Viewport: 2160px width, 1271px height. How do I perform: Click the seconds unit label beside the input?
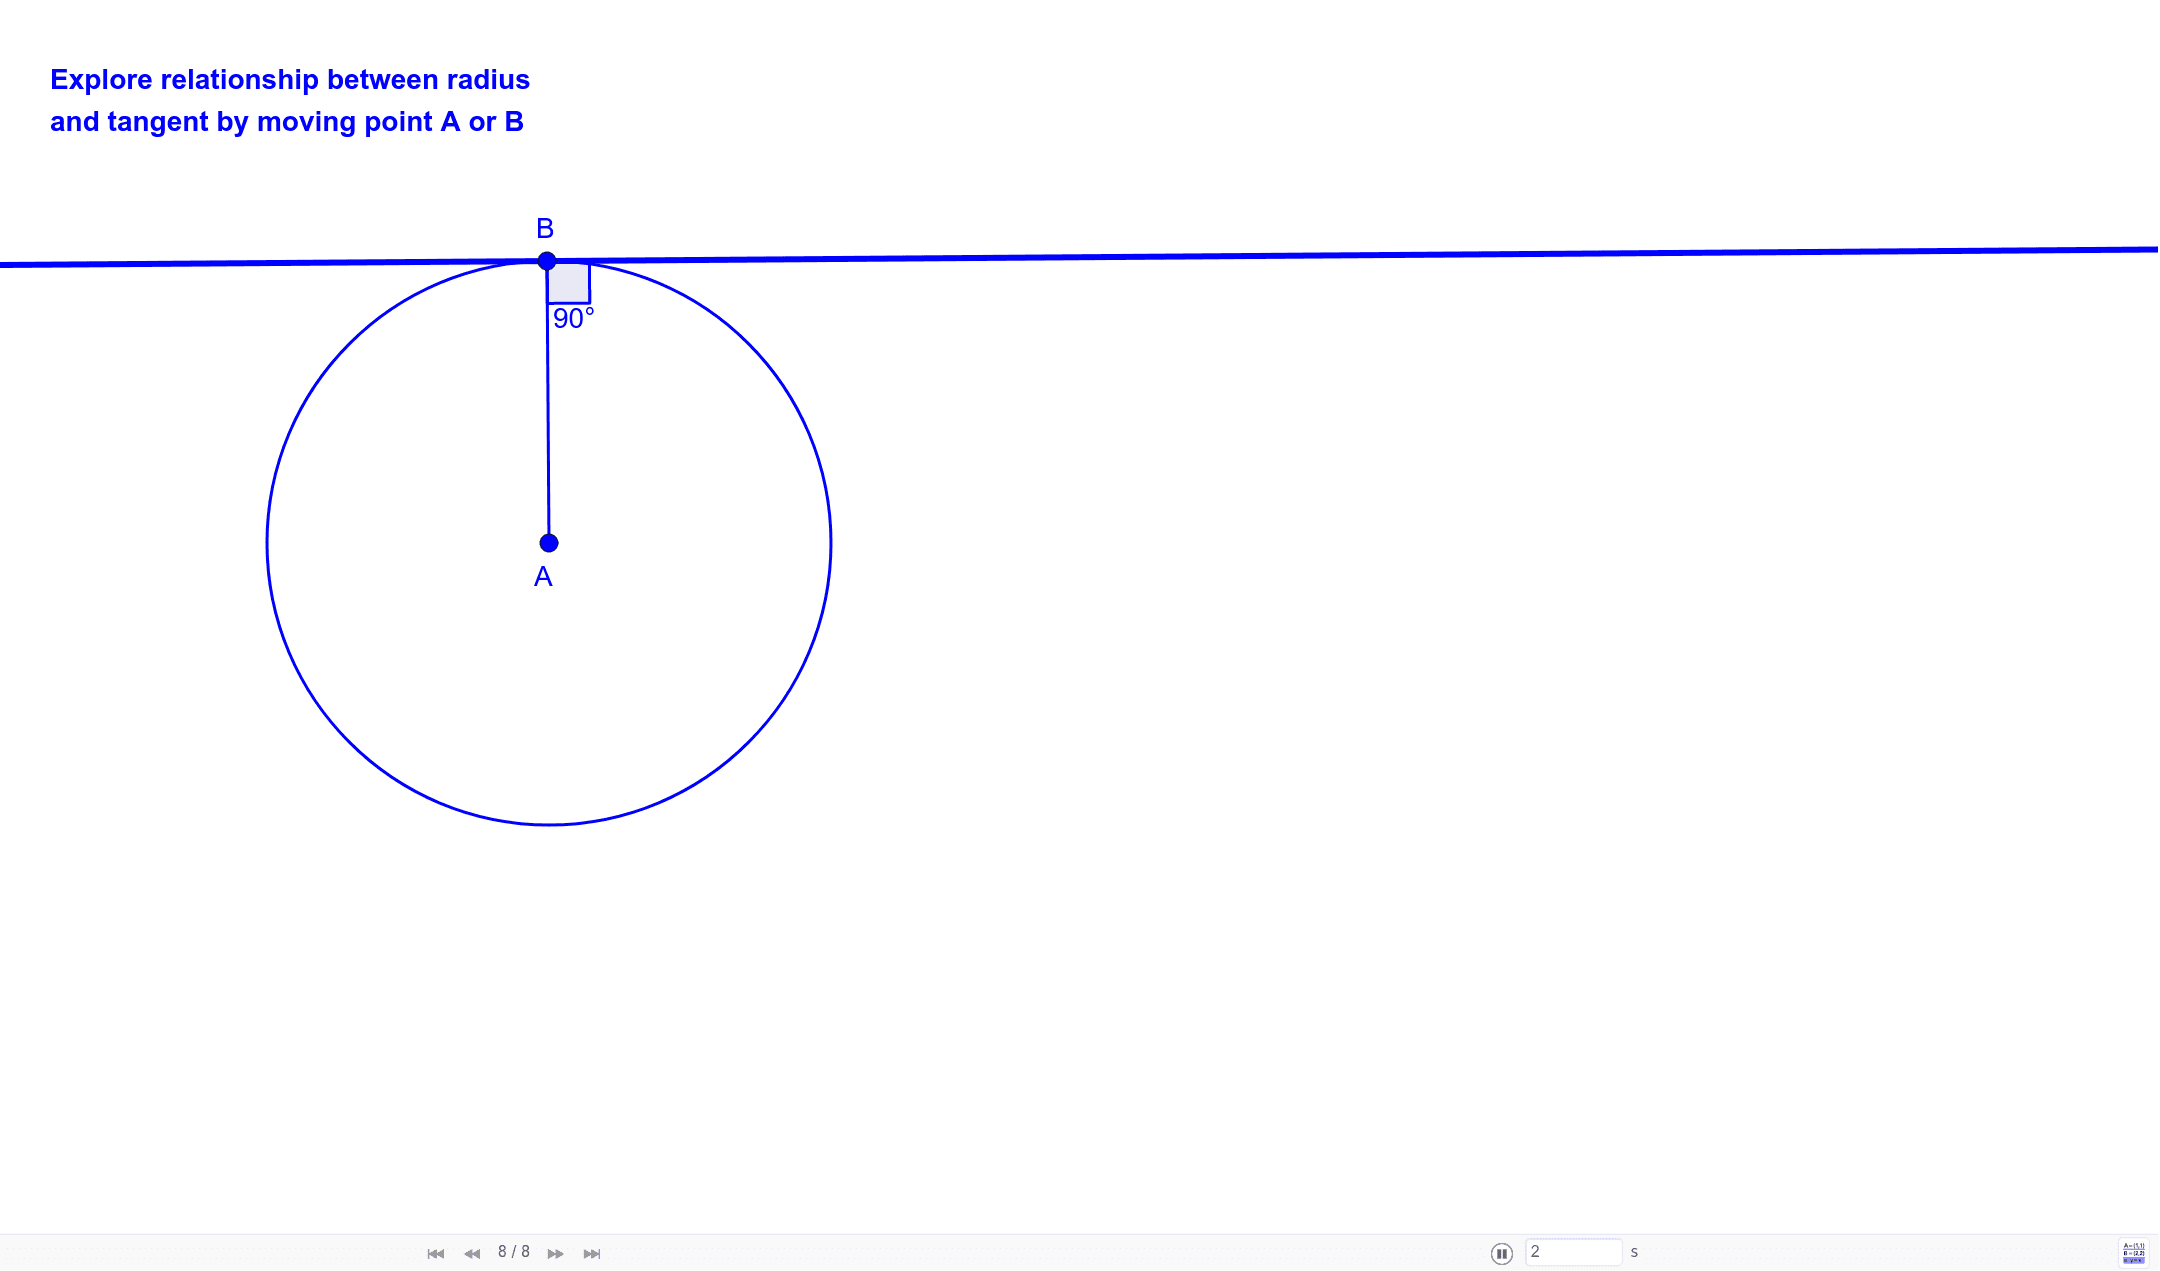[x=1634, y=1251]
